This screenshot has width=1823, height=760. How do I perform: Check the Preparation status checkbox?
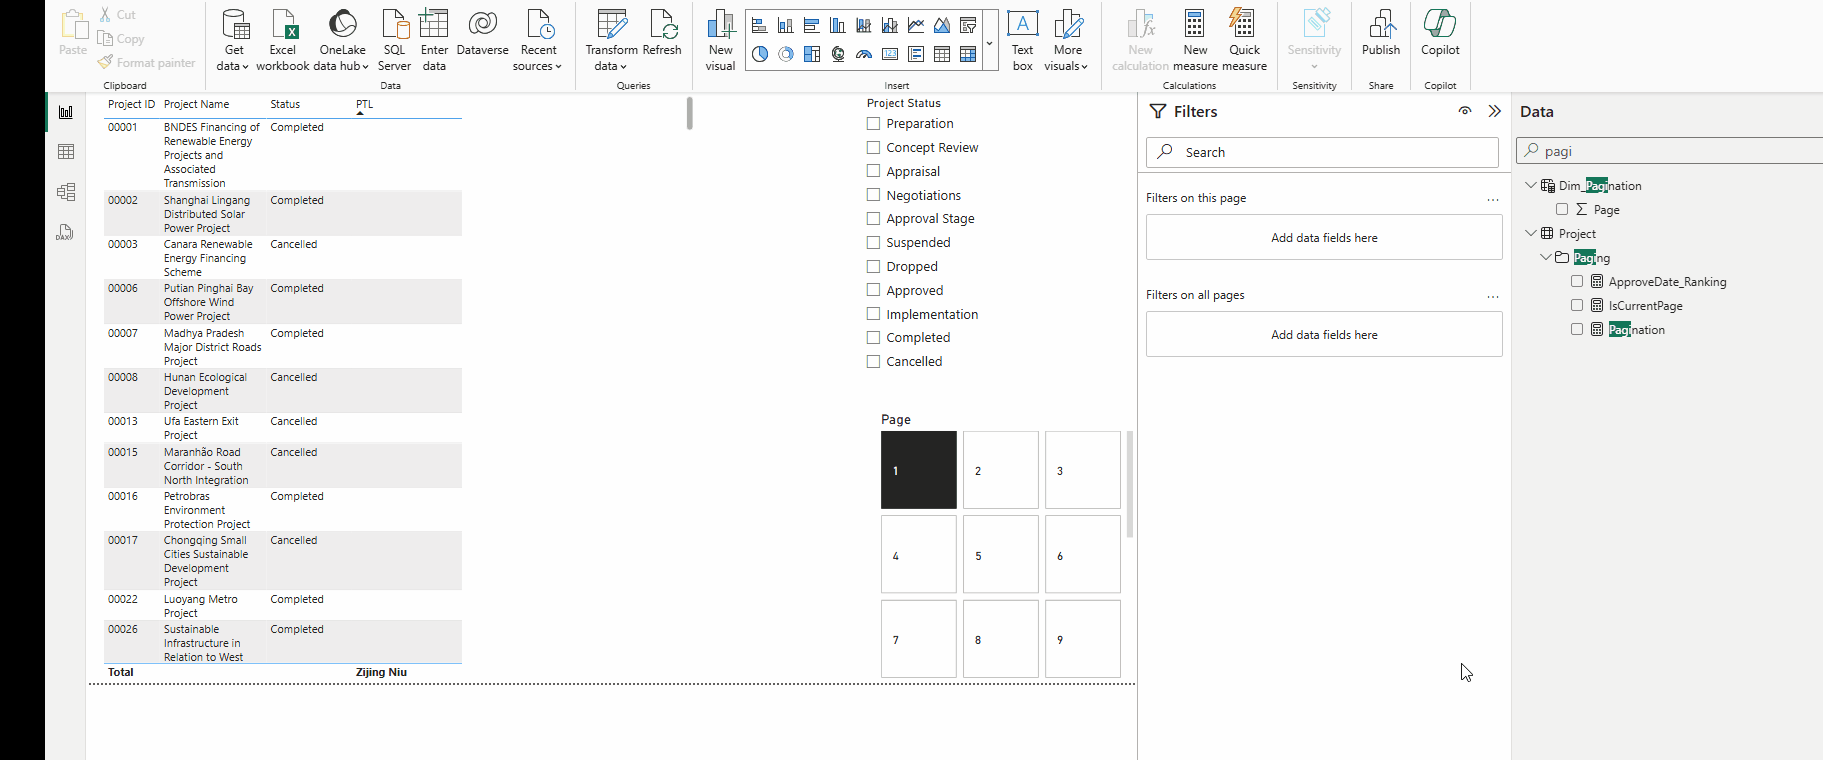tap(873, 123)
